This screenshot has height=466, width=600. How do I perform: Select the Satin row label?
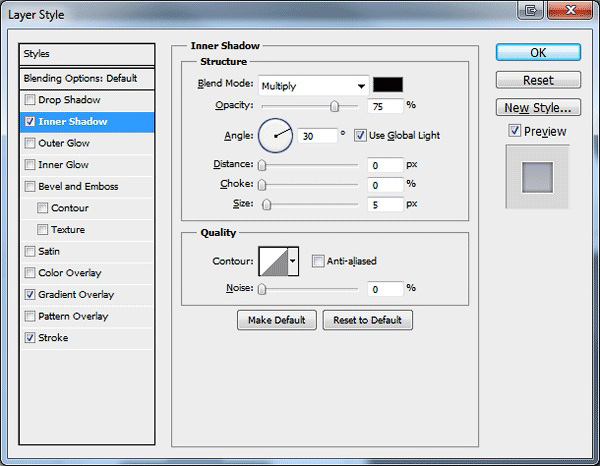point(49,251)
